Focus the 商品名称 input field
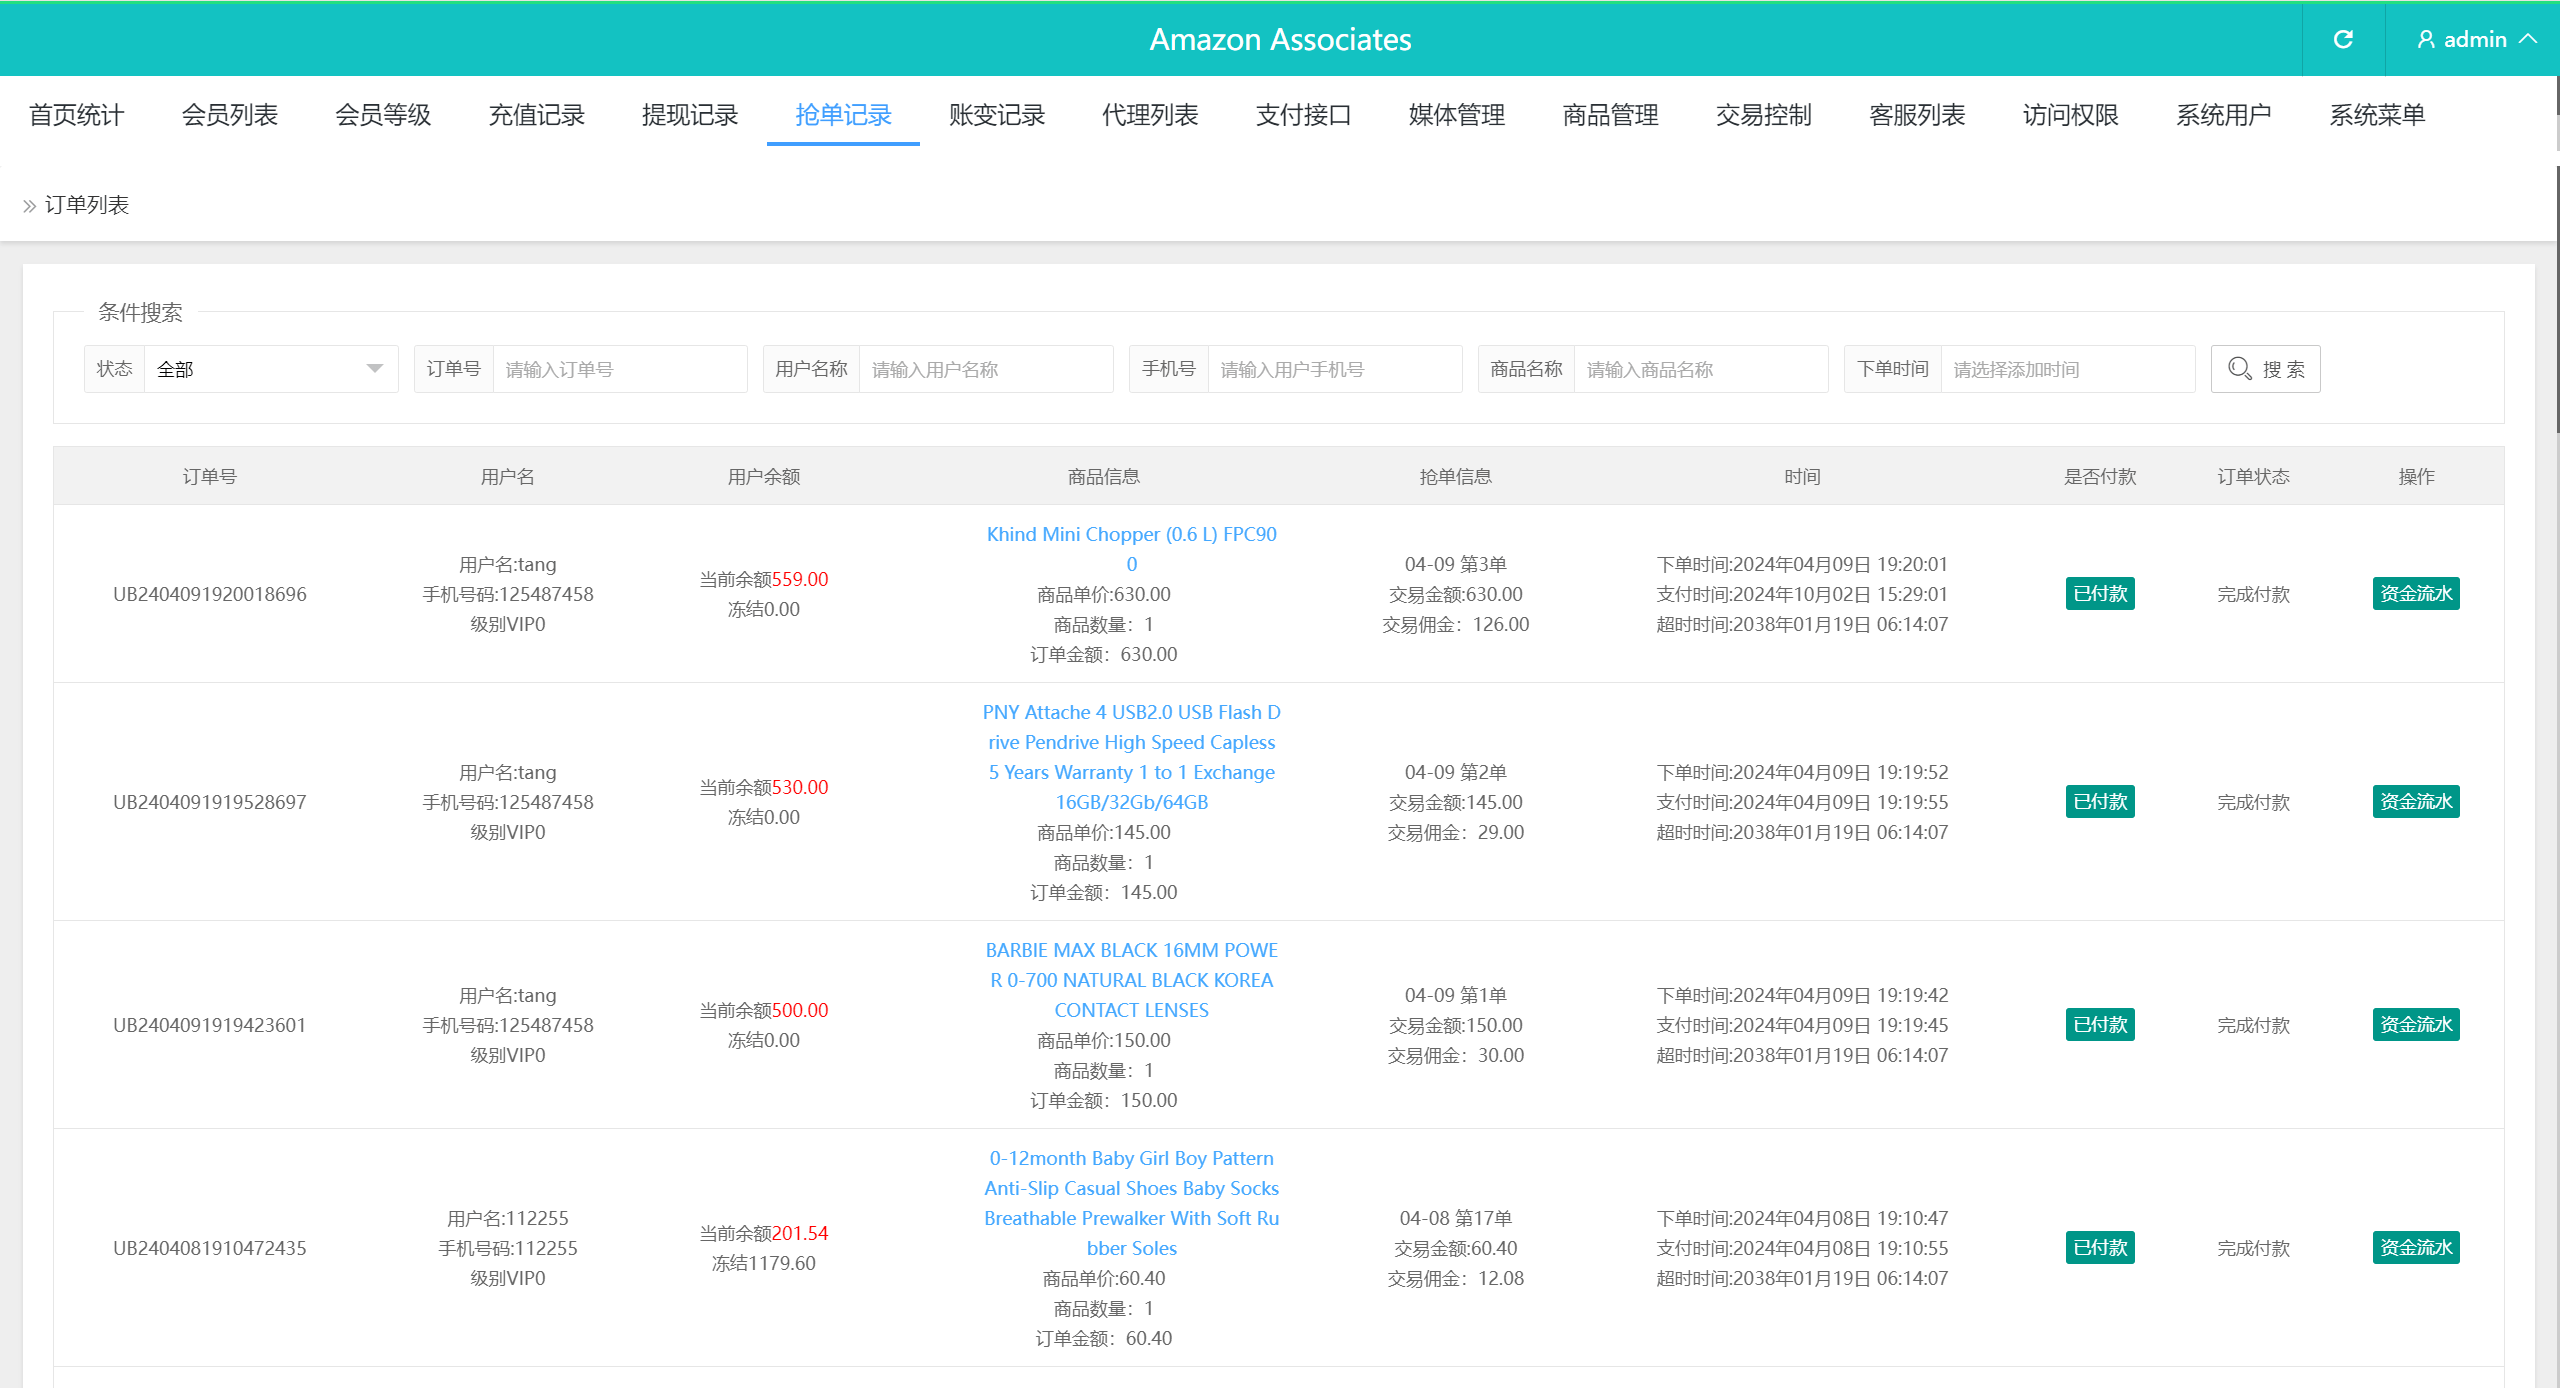Image resolution: width=2560 pixels, height=1388 pixels. 1701,369
